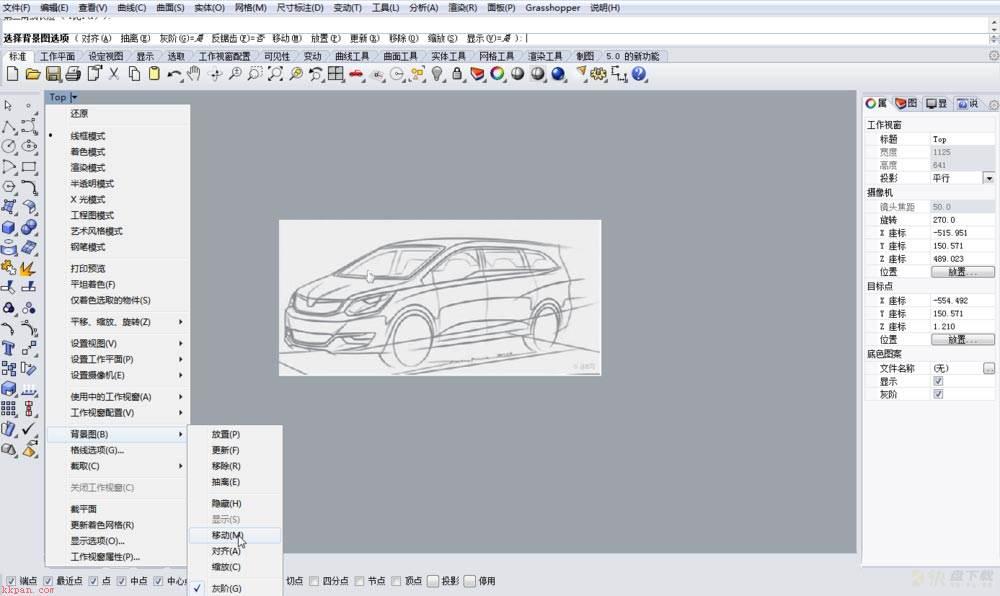Viewport: 1000px width, 596px height.
Task: Click the Help question mark icon
Action: (638, 74)
